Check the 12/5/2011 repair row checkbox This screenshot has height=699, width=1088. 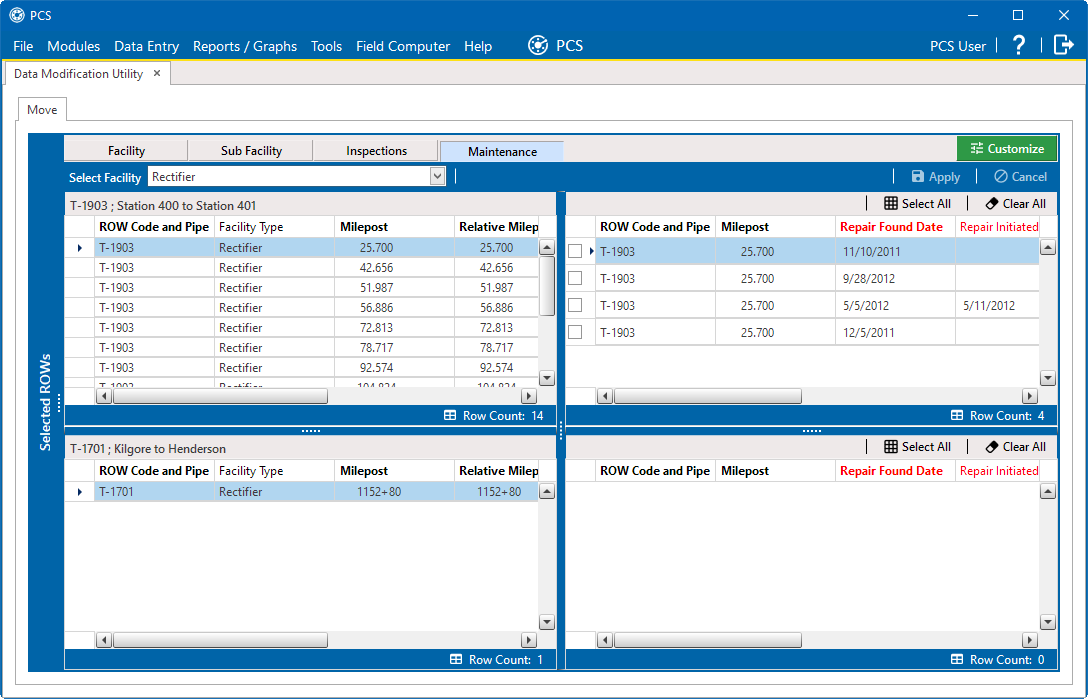pyautogui.click(x=575, y=332)
